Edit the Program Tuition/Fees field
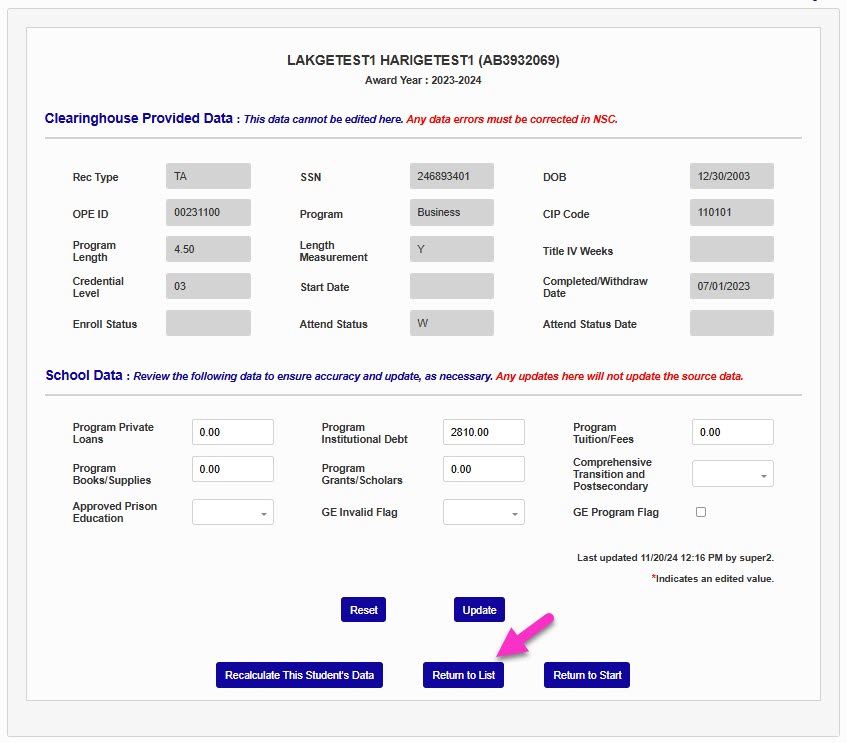The height and width of the screenshot is (743, 847). (732, 432)
